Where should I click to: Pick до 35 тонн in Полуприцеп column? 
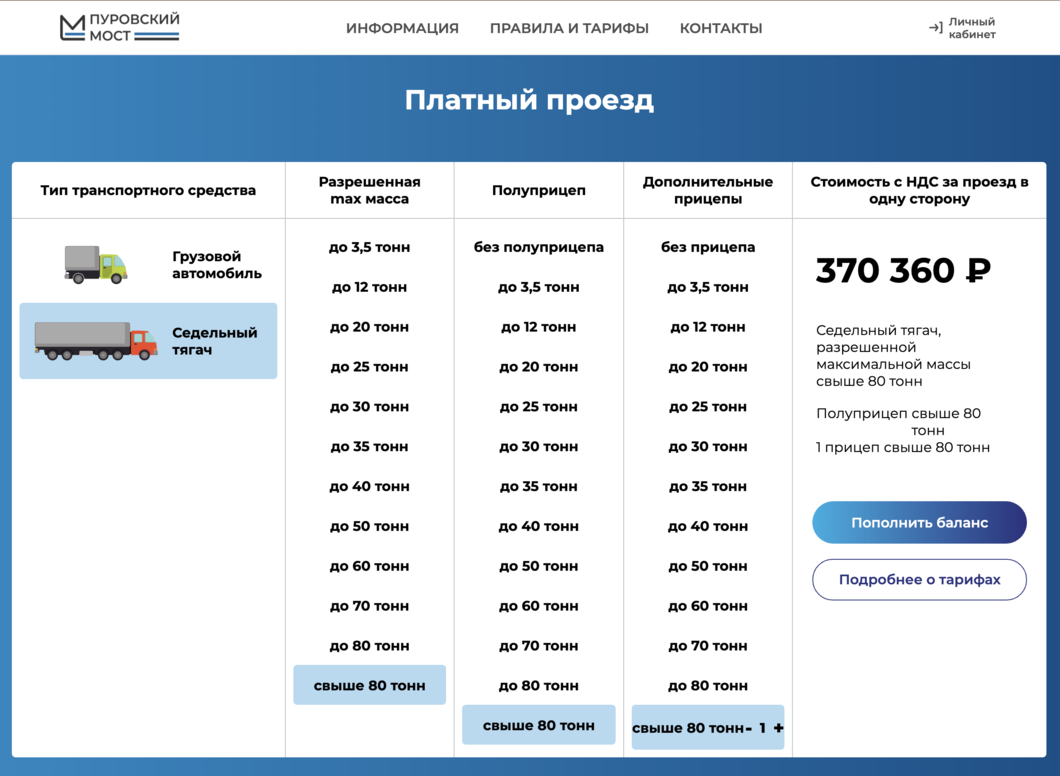point(539,487)
